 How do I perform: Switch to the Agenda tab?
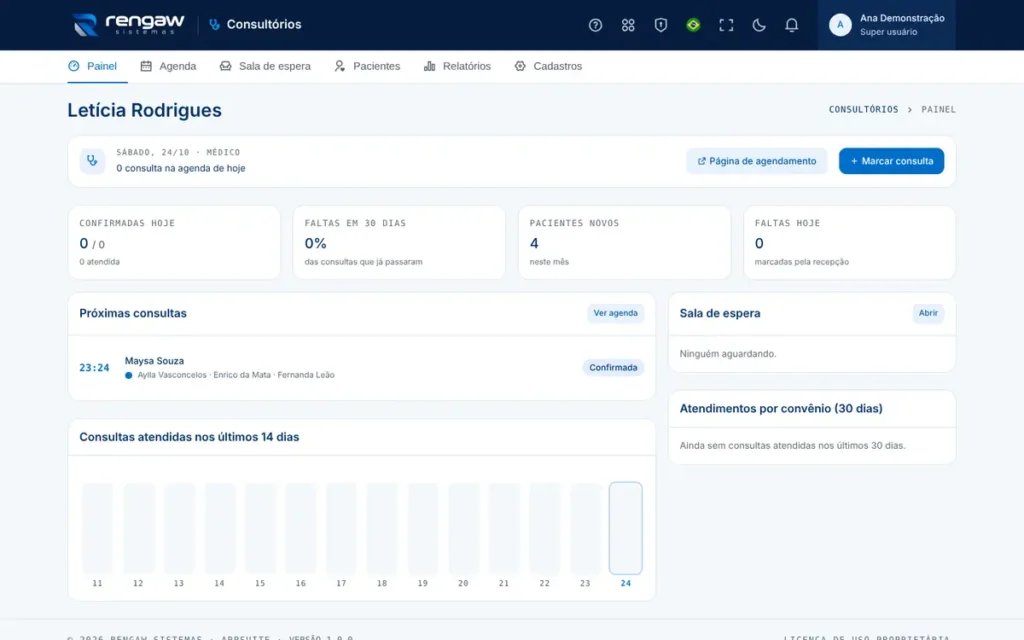pos(168,66)
